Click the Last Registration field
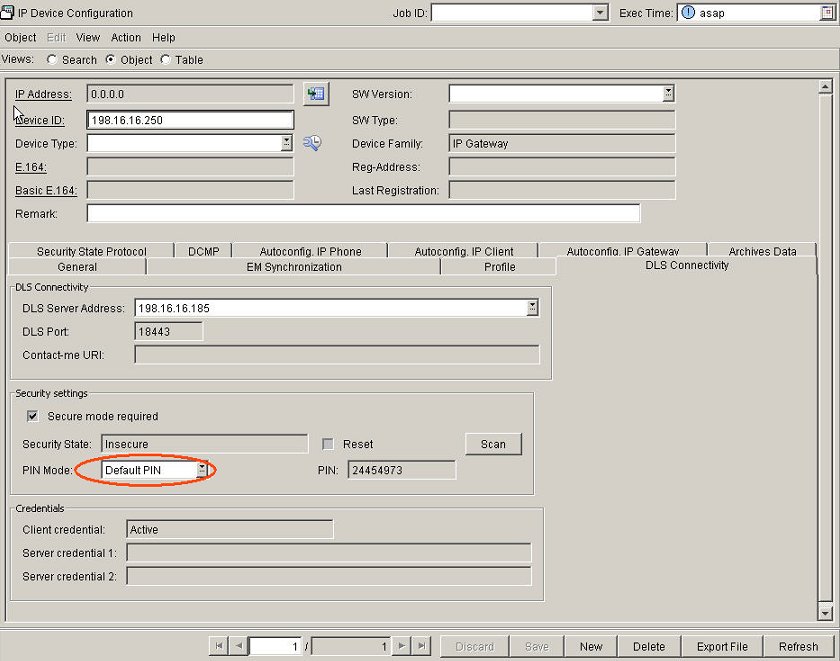The image size is (840, 661). (561, 190)
